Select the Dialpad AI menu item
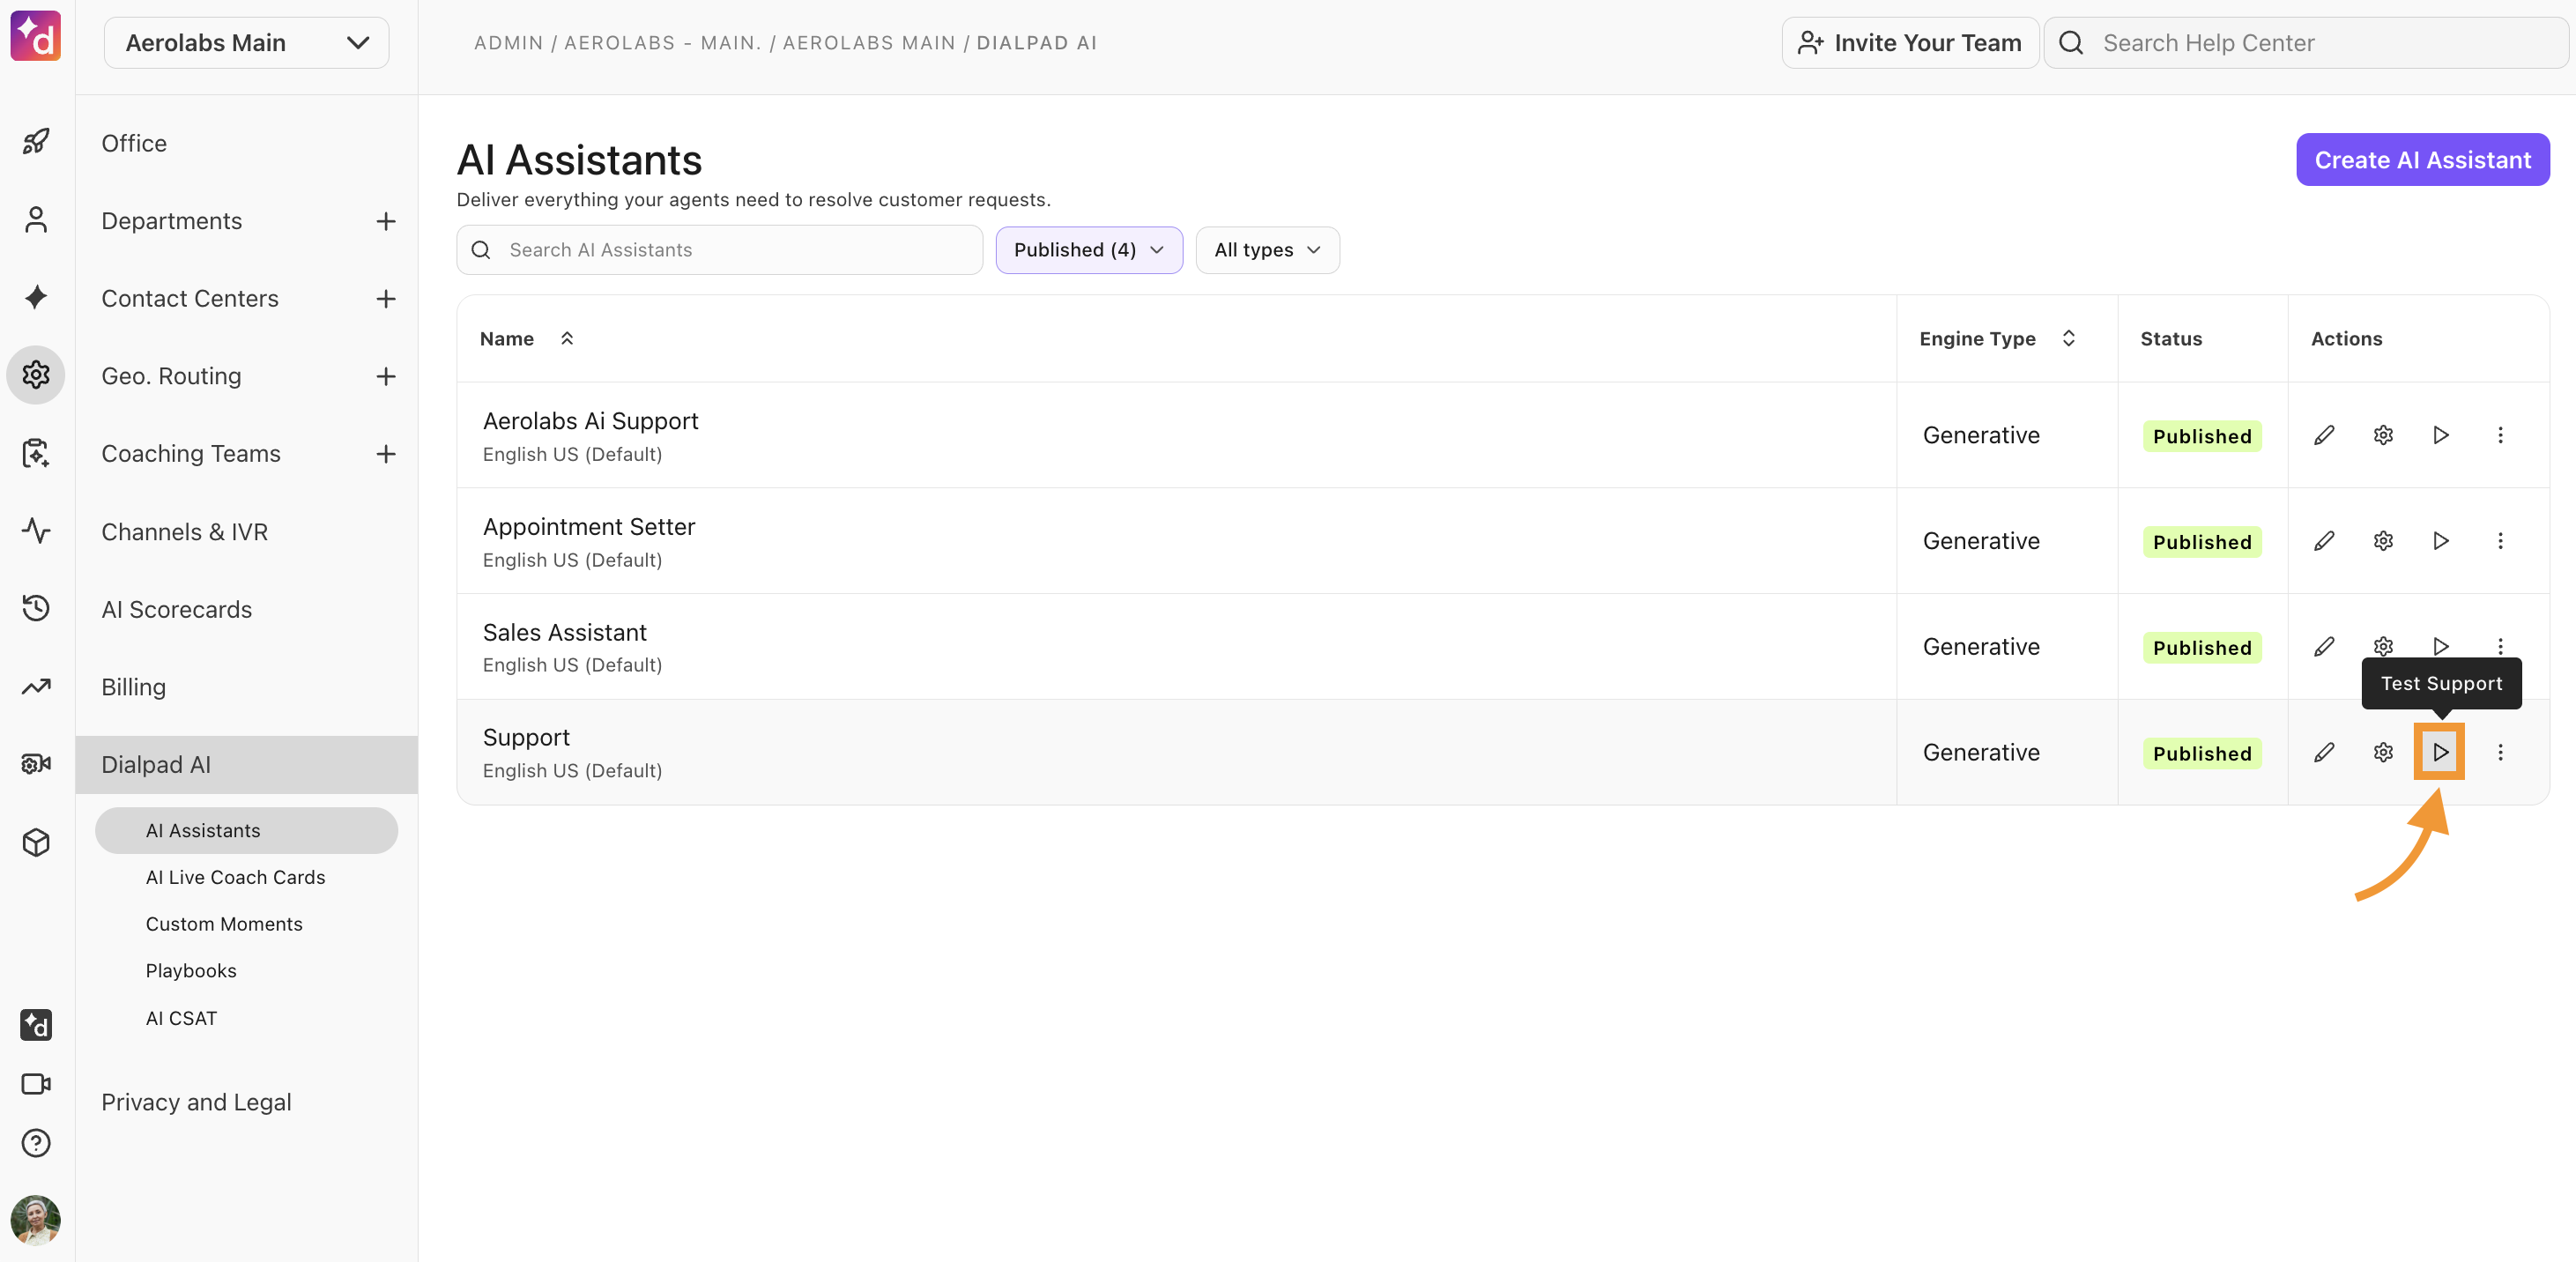Viewport: 2576px width, 1262px height. pyautogui.click(x=247, y=765)
